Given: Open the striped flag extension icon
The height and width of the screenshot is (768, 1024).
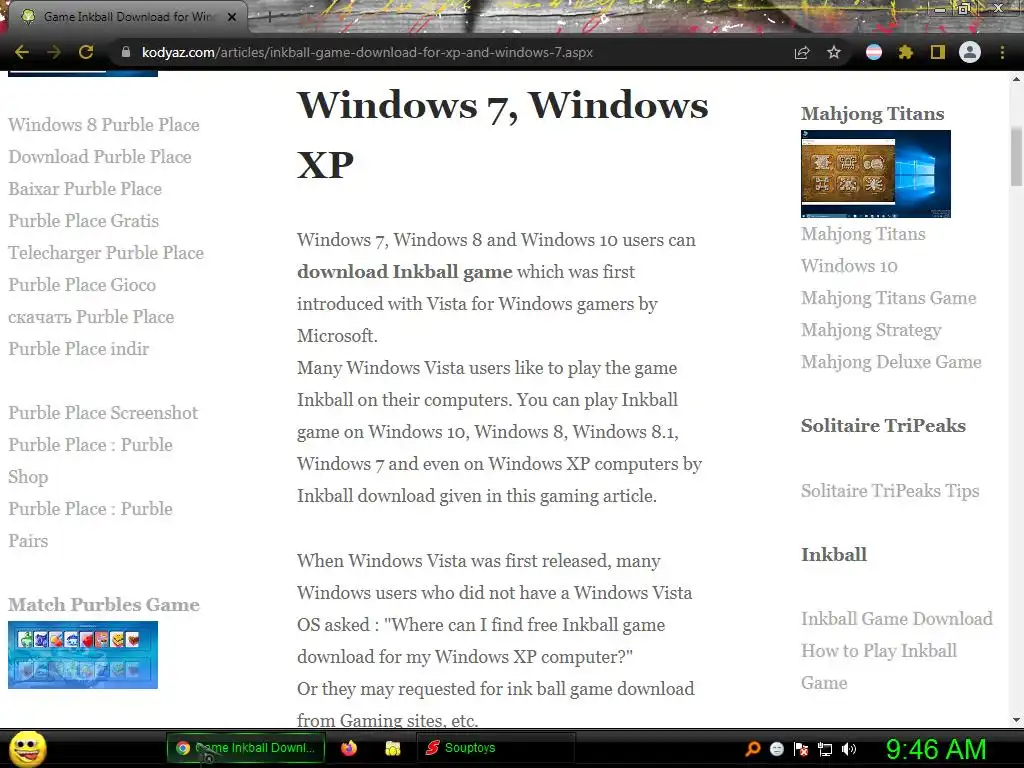Looking at the screenshot, I should tap(874, 52).
